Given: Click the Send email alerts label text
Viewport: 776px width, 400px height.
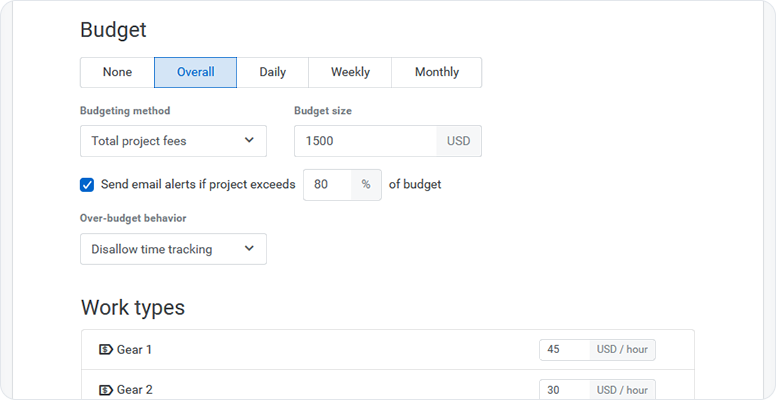Looking at the screenshot, I should coord(198,185).
